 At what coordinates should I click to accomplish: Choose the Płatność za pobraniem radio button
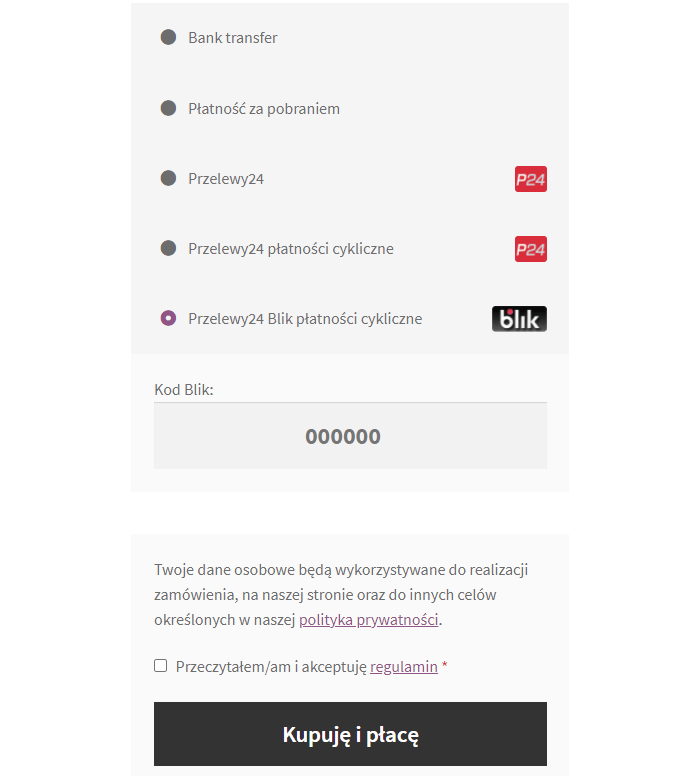coord(168,108)
